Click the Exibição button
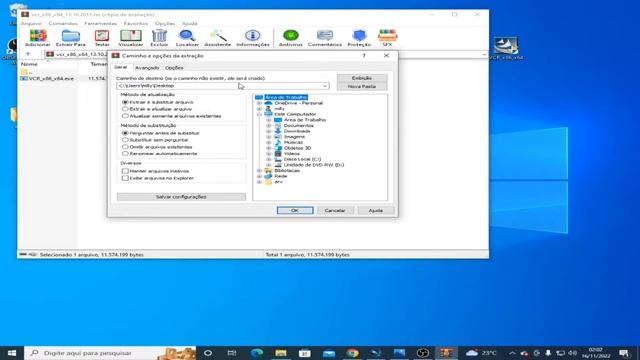Screen dimensions: 640x360 pos(362,78)
